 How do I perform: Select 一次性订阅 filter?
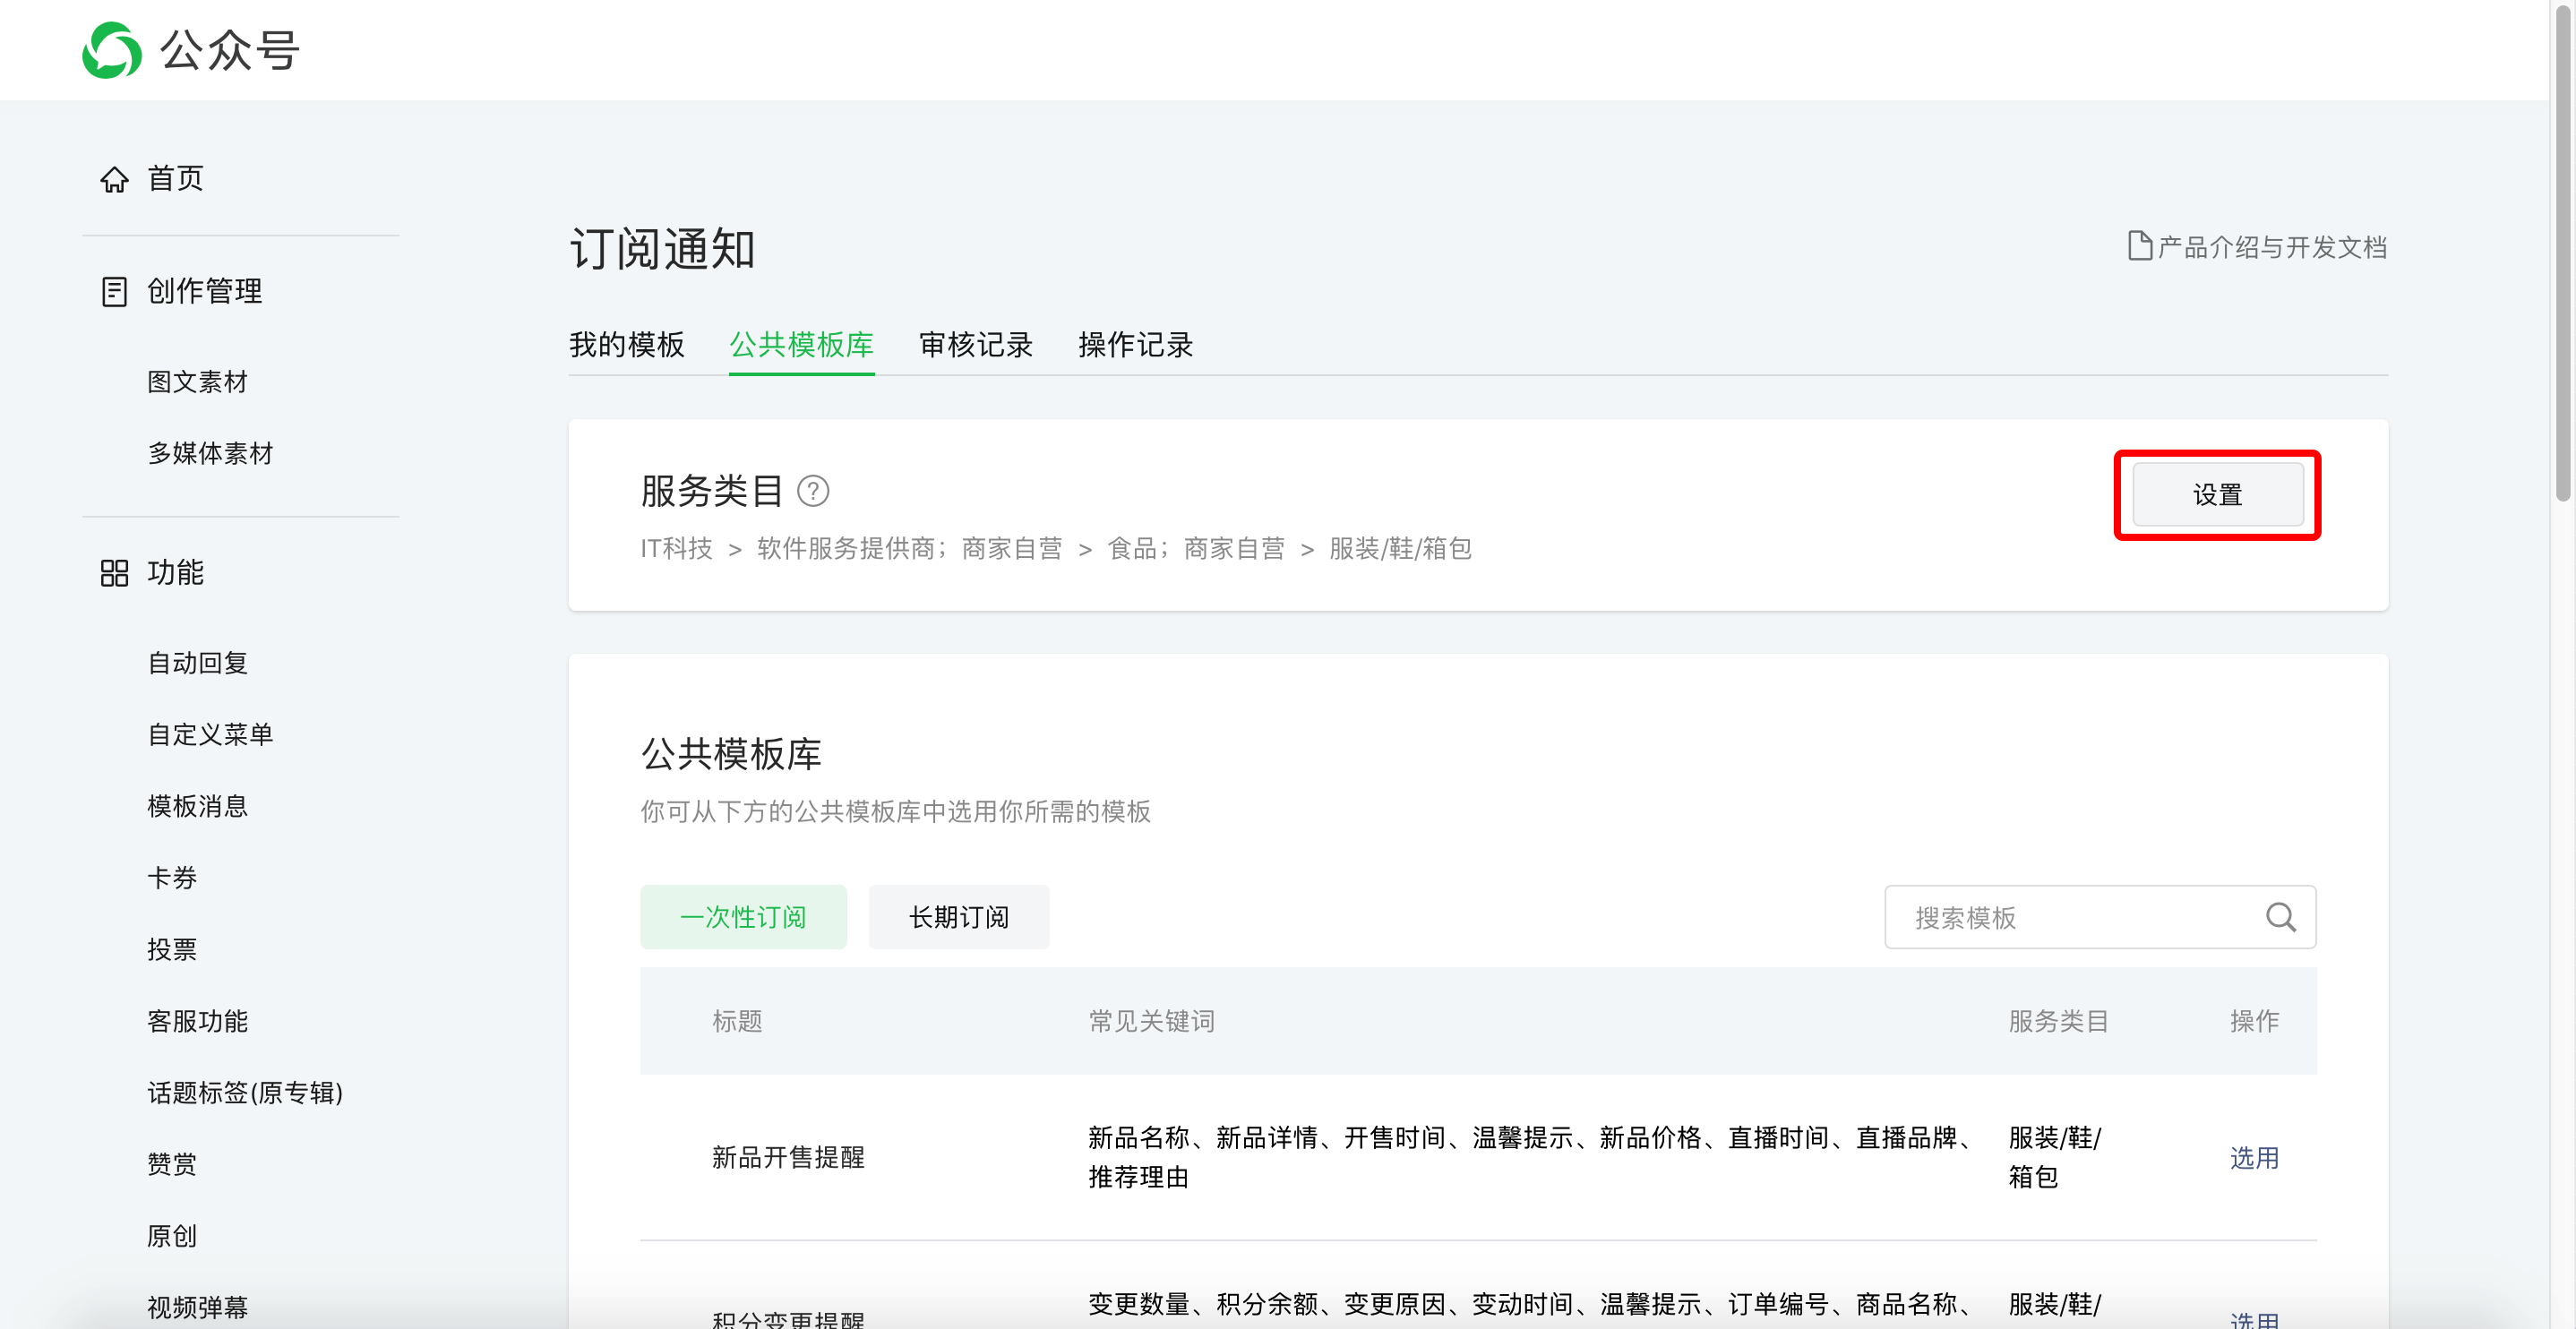tap(743, 917)
